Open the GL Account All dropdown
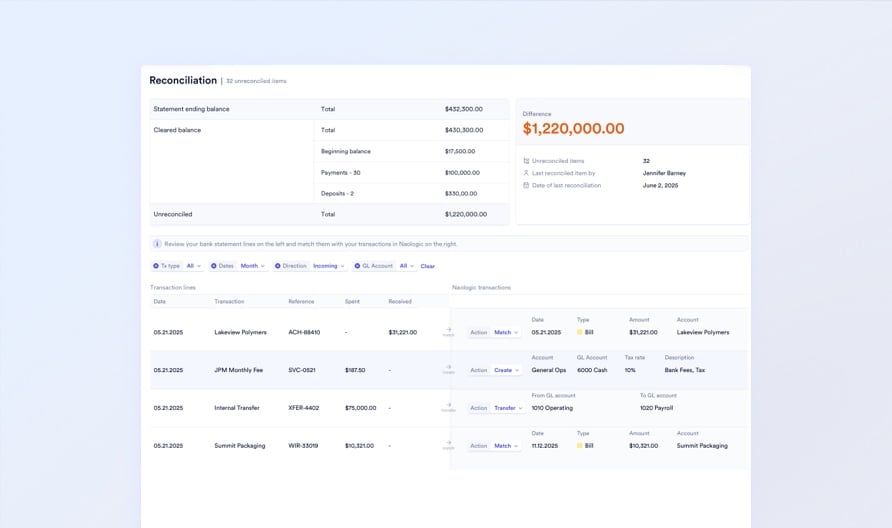This screenshot has width=892, height=528. [x=406, y=266]
